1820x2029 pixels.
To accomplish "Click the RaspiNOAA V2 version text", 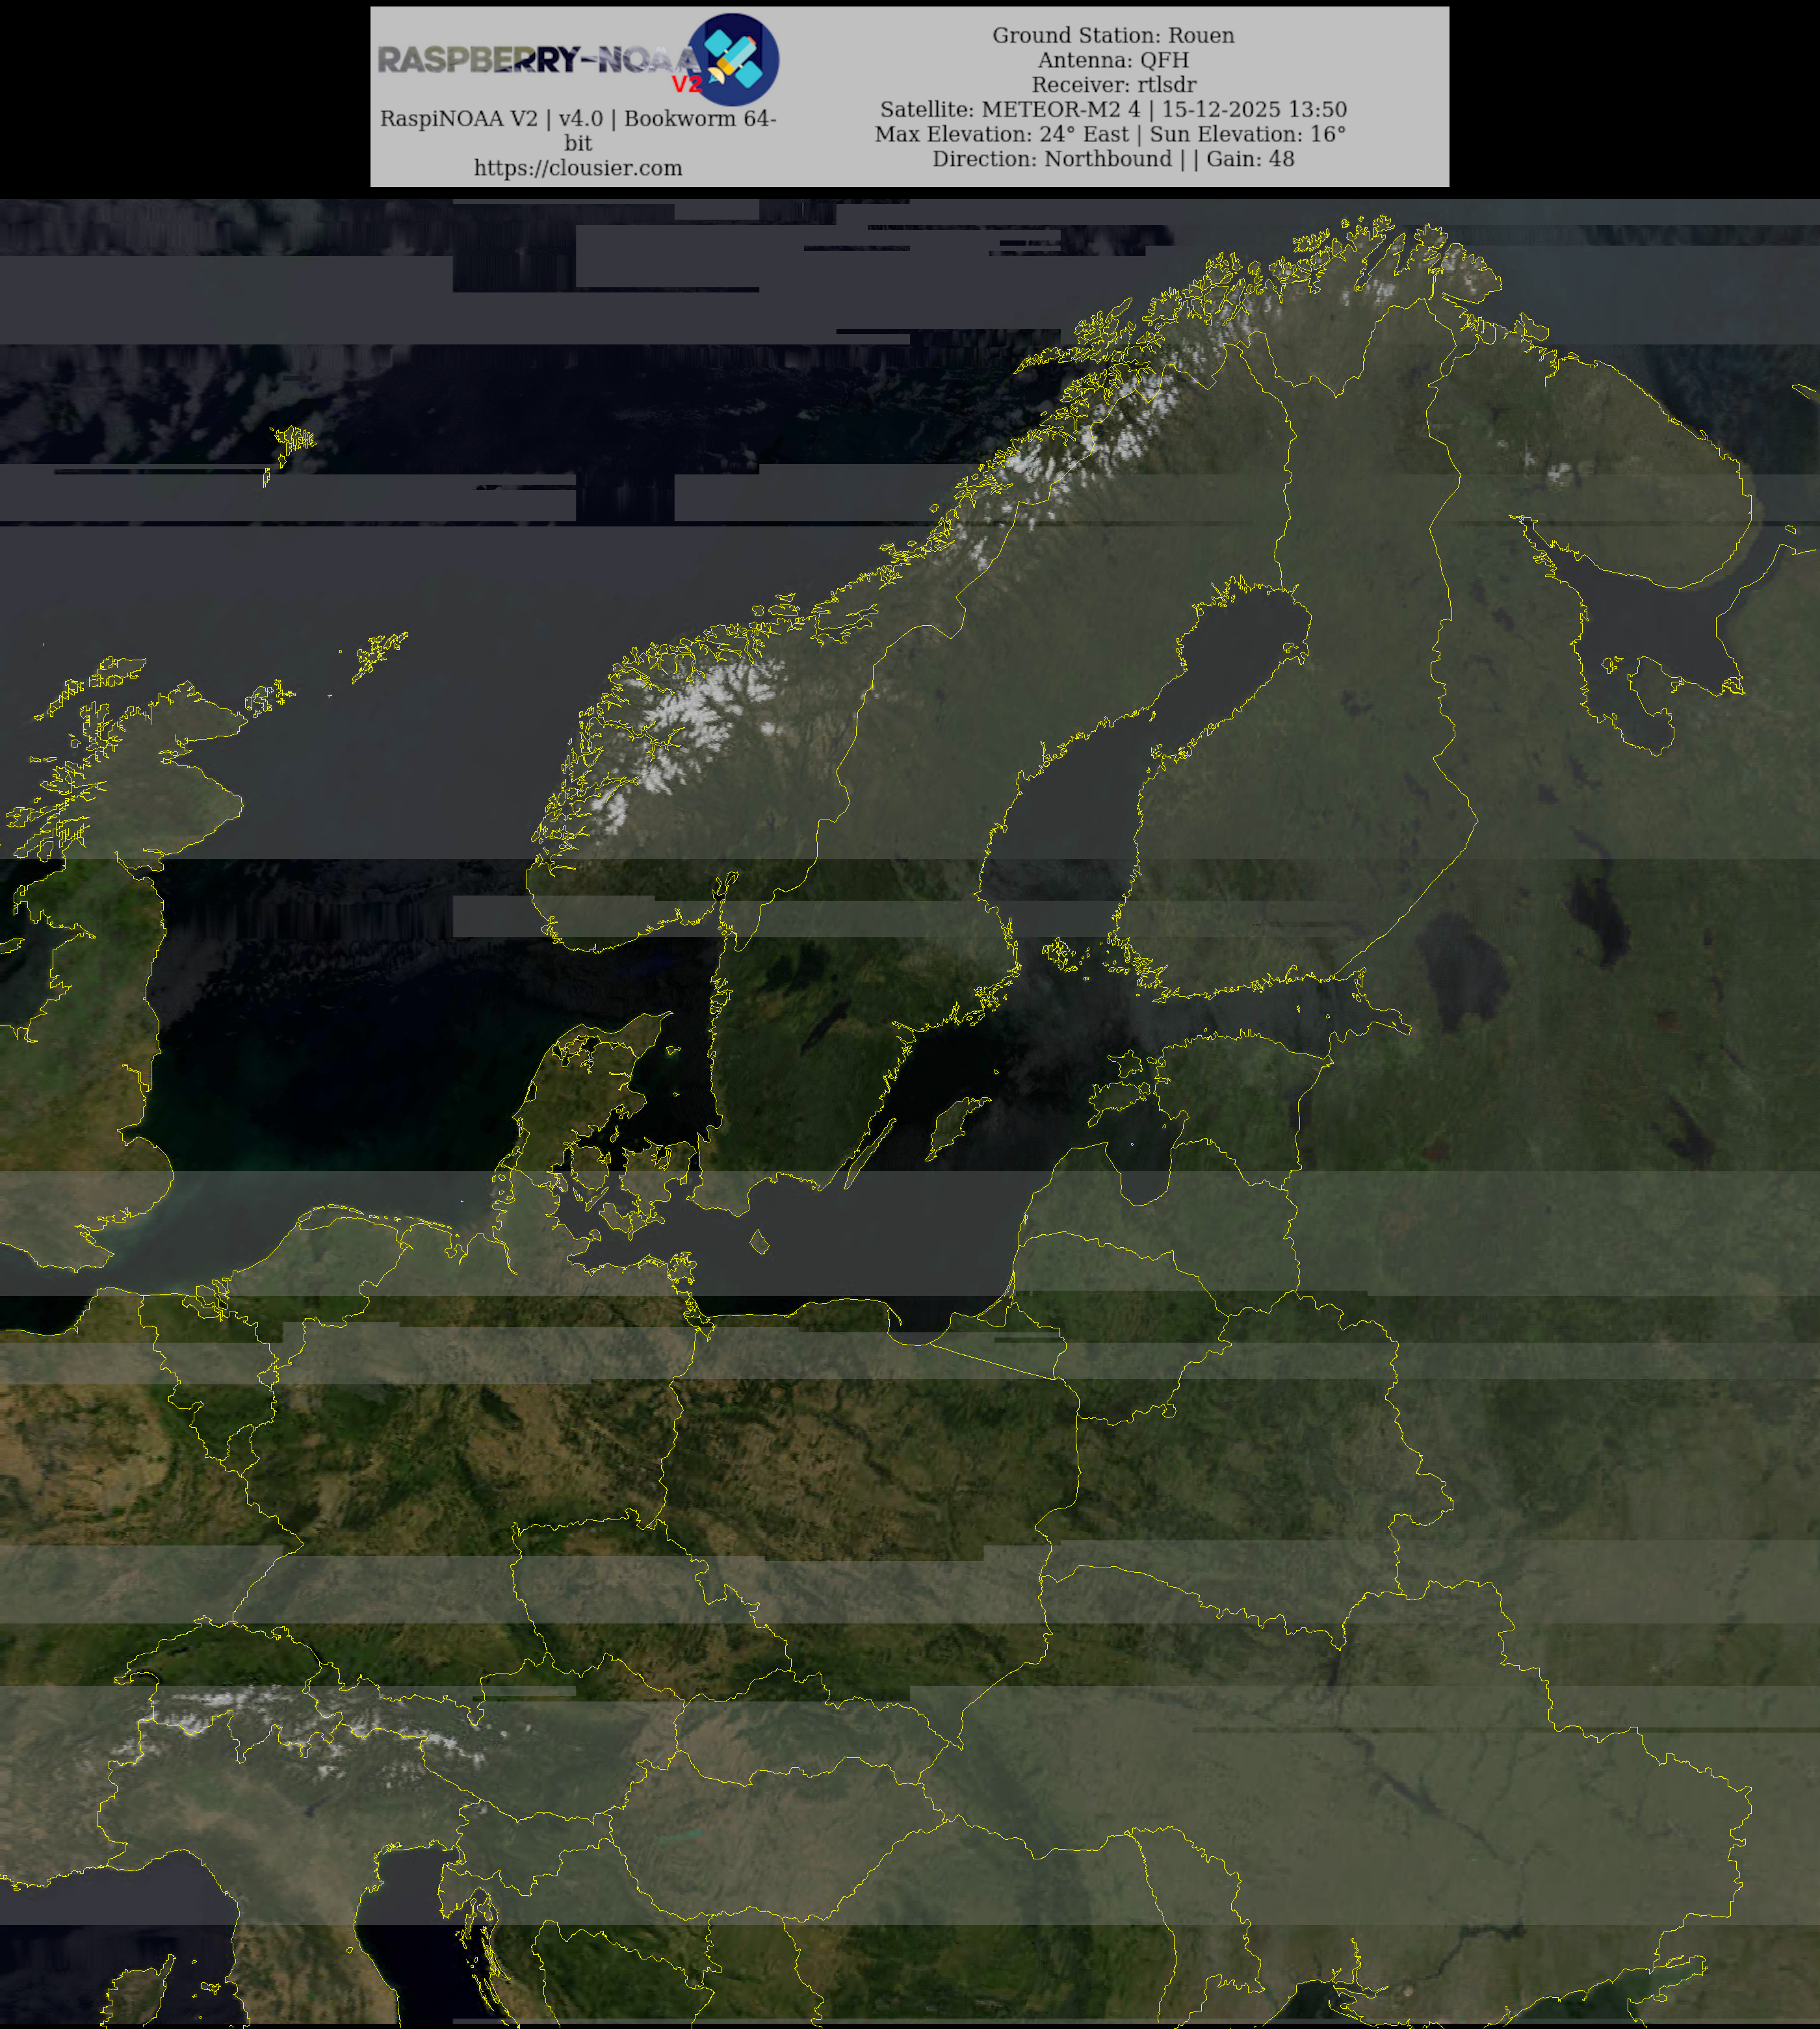I will [x=578, y=119].
